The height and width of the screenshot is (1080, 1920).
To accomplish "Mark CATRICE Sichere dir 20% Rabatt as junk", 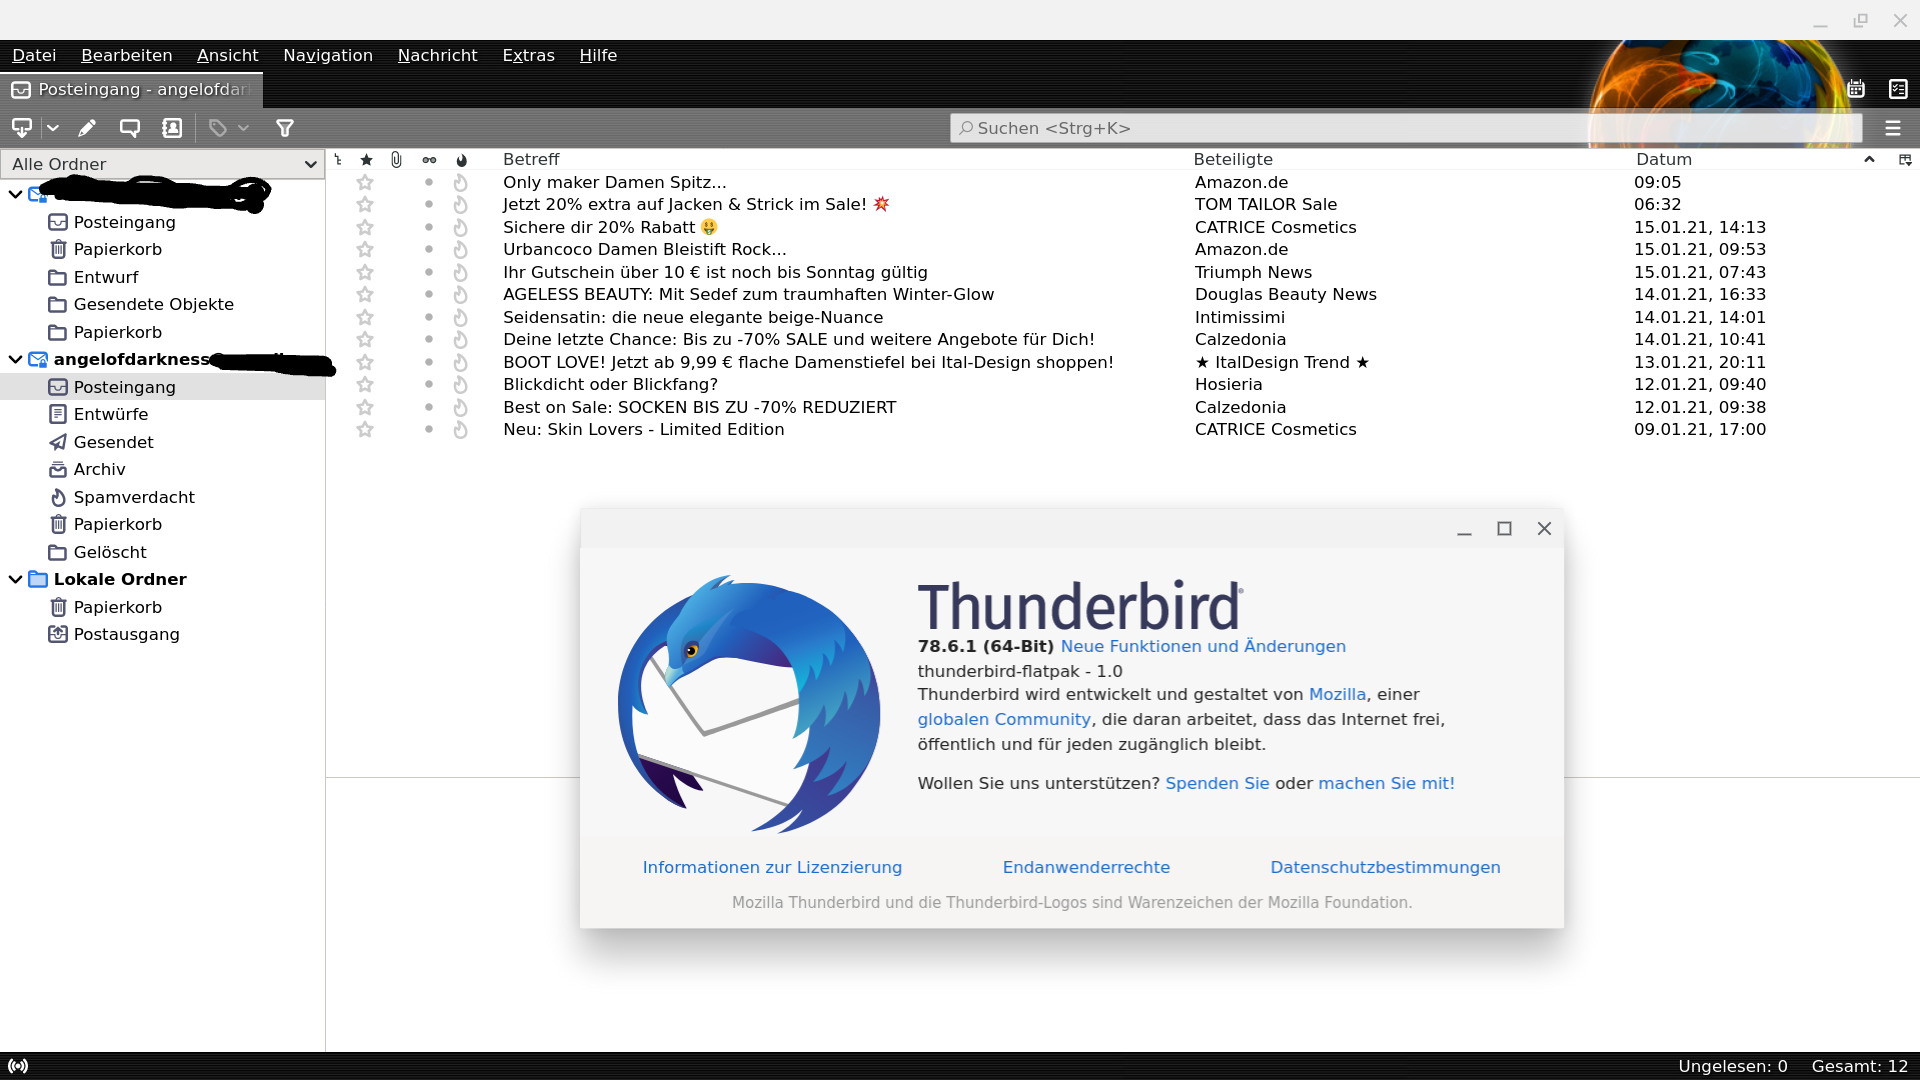I will (460, 227).
